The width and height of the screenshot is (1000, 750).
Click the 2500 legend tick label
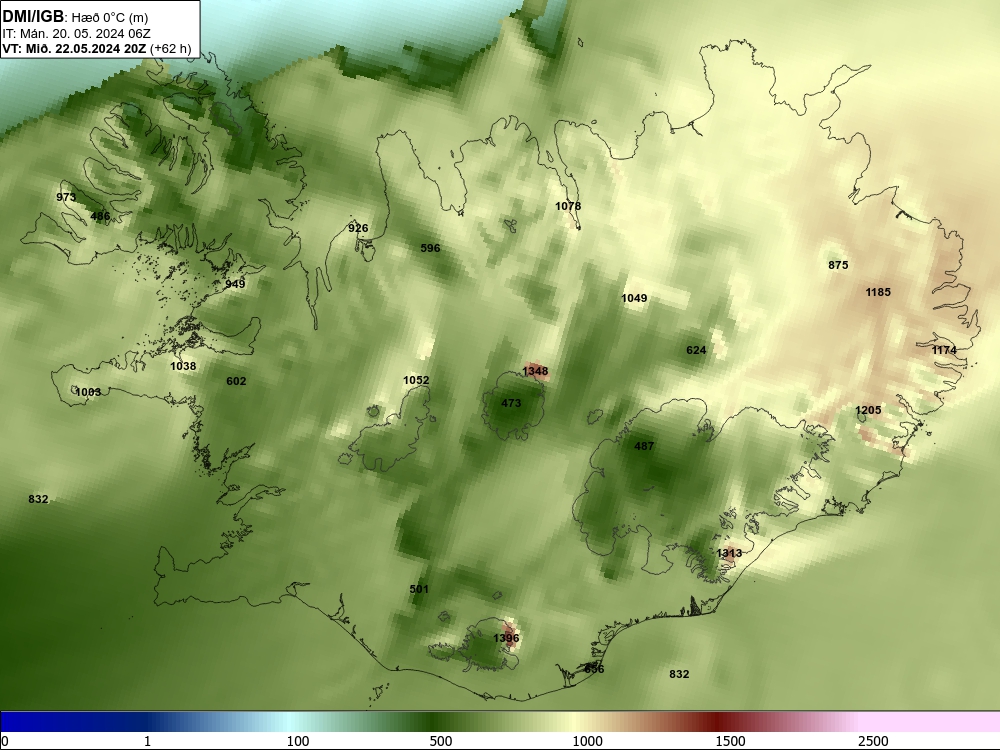click(x=873, y=741)
